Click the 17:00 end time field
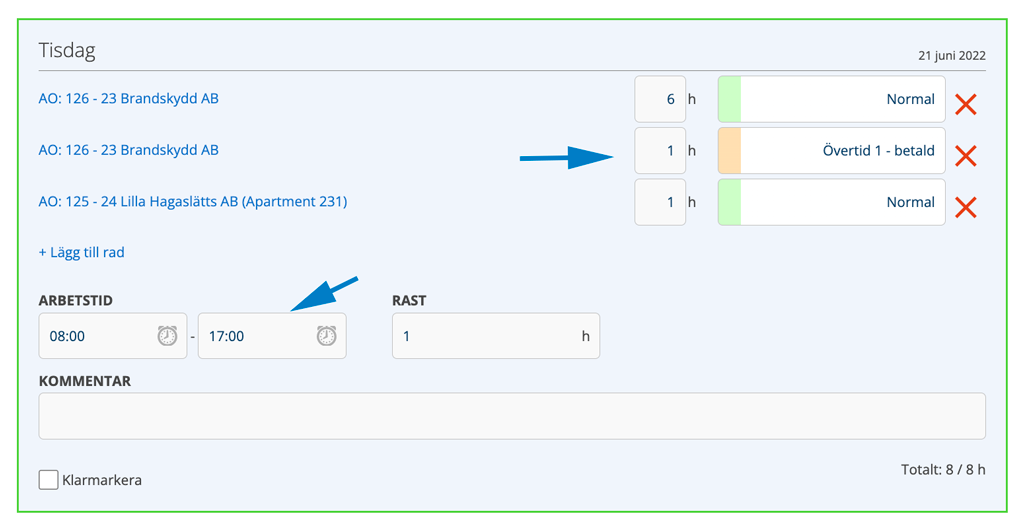 click(x=272, y=336)
